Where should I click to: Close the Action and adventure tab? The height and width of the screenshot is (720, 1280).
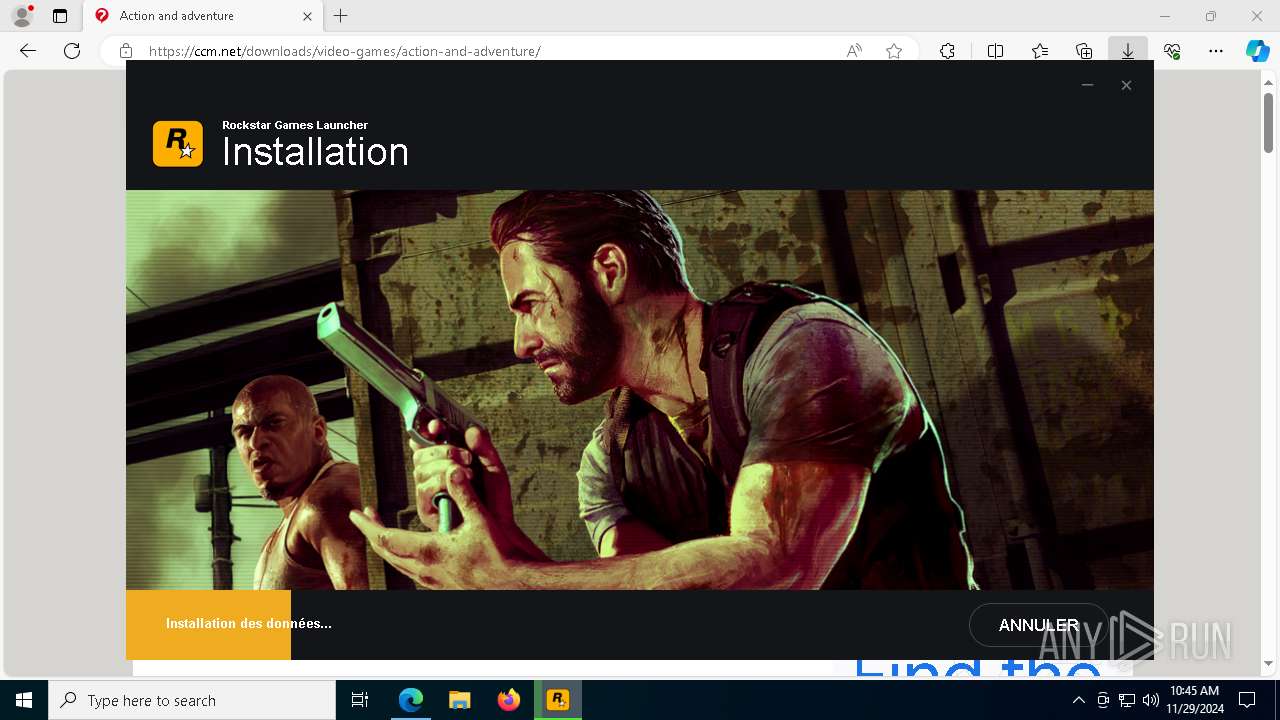click(307, 16)
